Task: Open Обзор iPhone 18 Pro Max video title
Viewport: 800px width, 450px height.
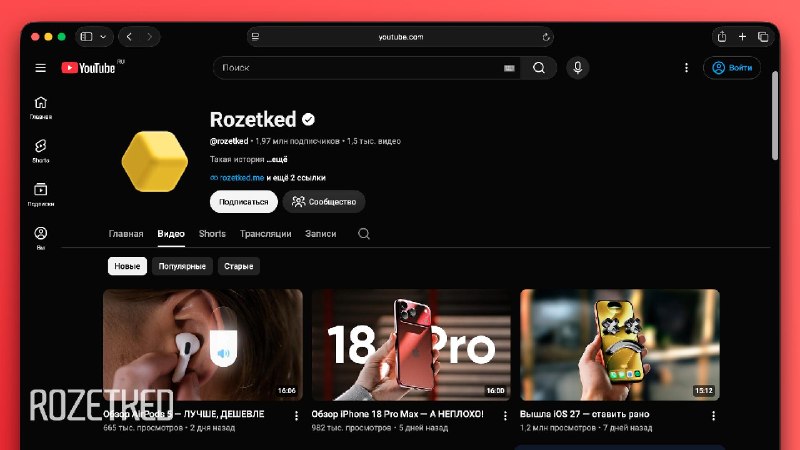Action: (x=397, y=414)
